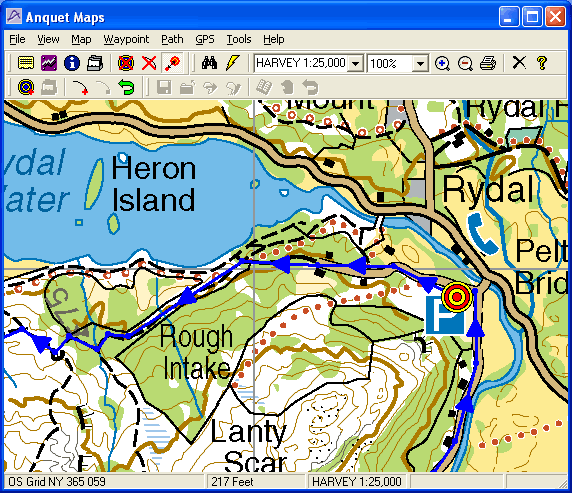572x493 pixels.
Task: Click the yellow notes list toolbar icon
Action: (x=26, y=63)
